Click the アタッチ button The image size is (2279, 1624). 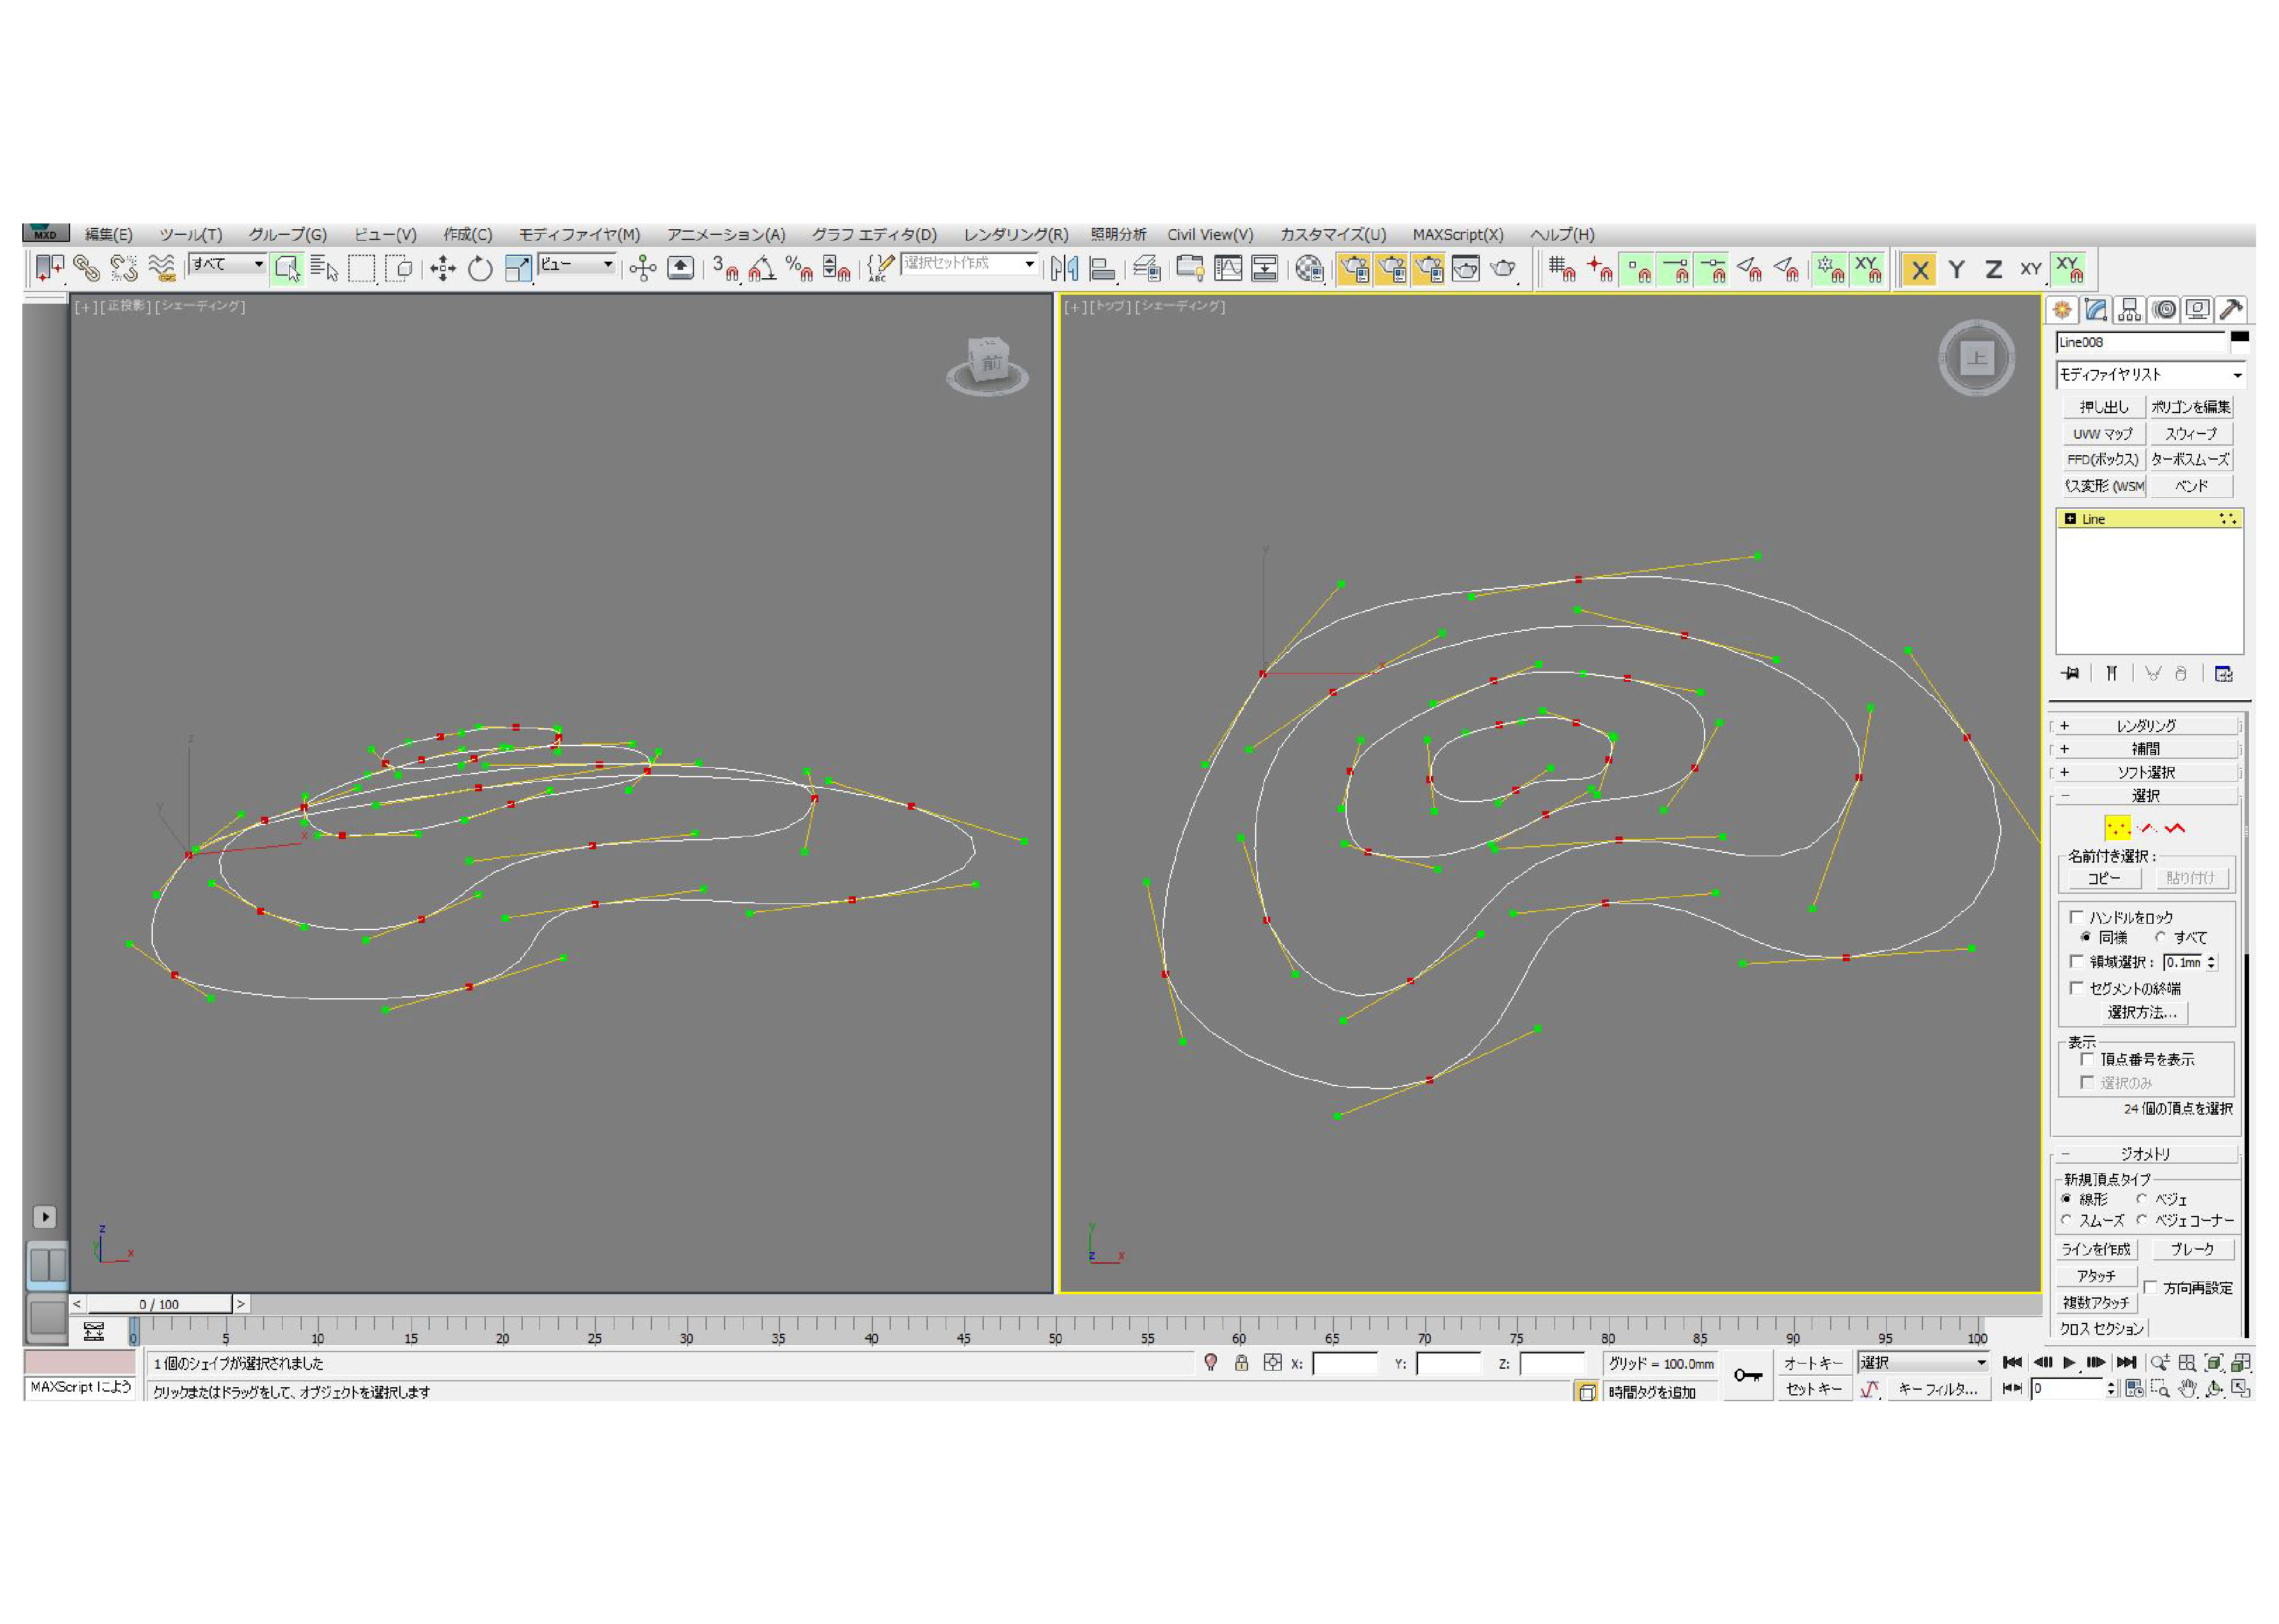(x=2096, y=1277)
